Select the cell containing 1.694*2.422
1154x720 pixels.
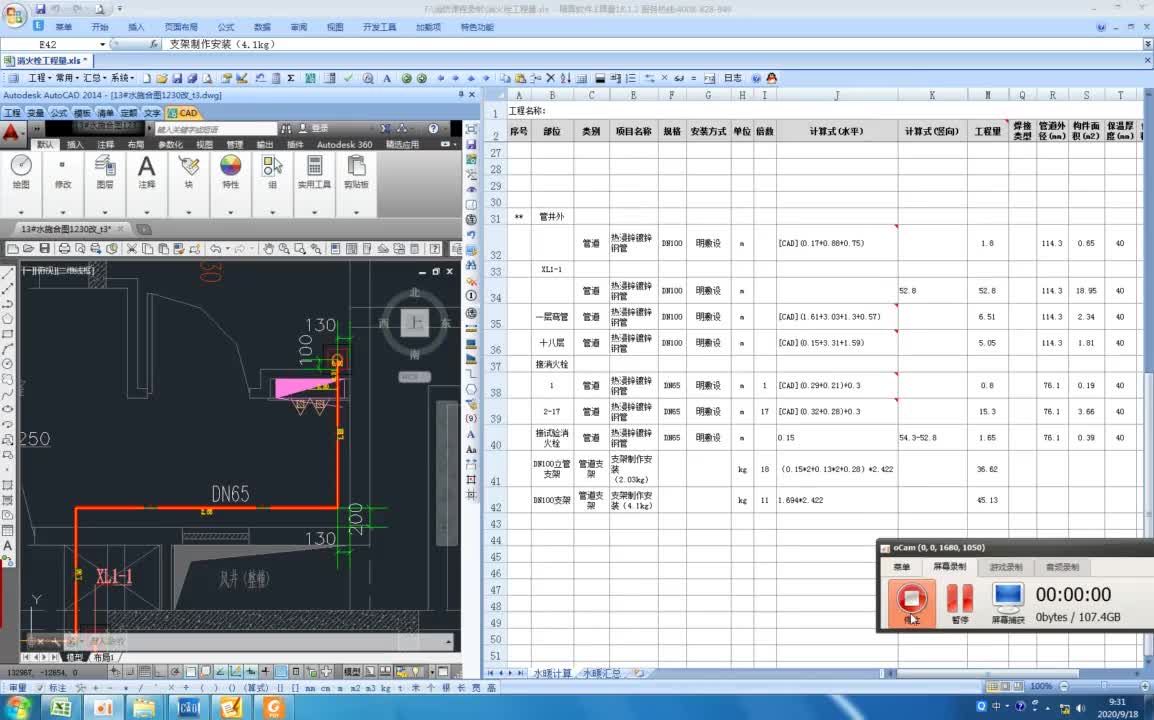click(837, 500)
